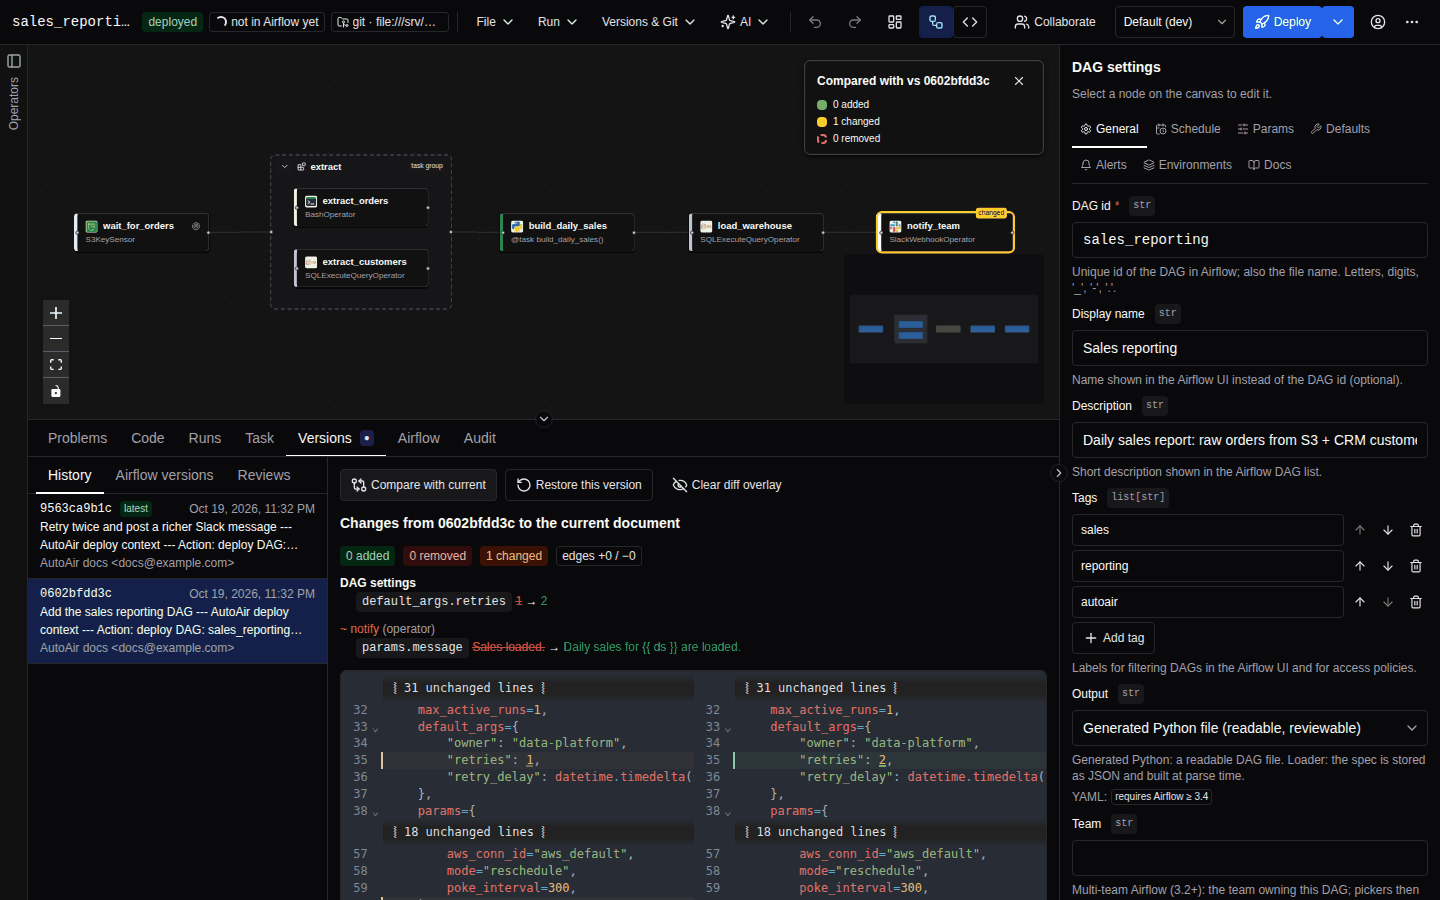Close the compare overlay legend
1440x900 pixels.
pos(1019,81)
